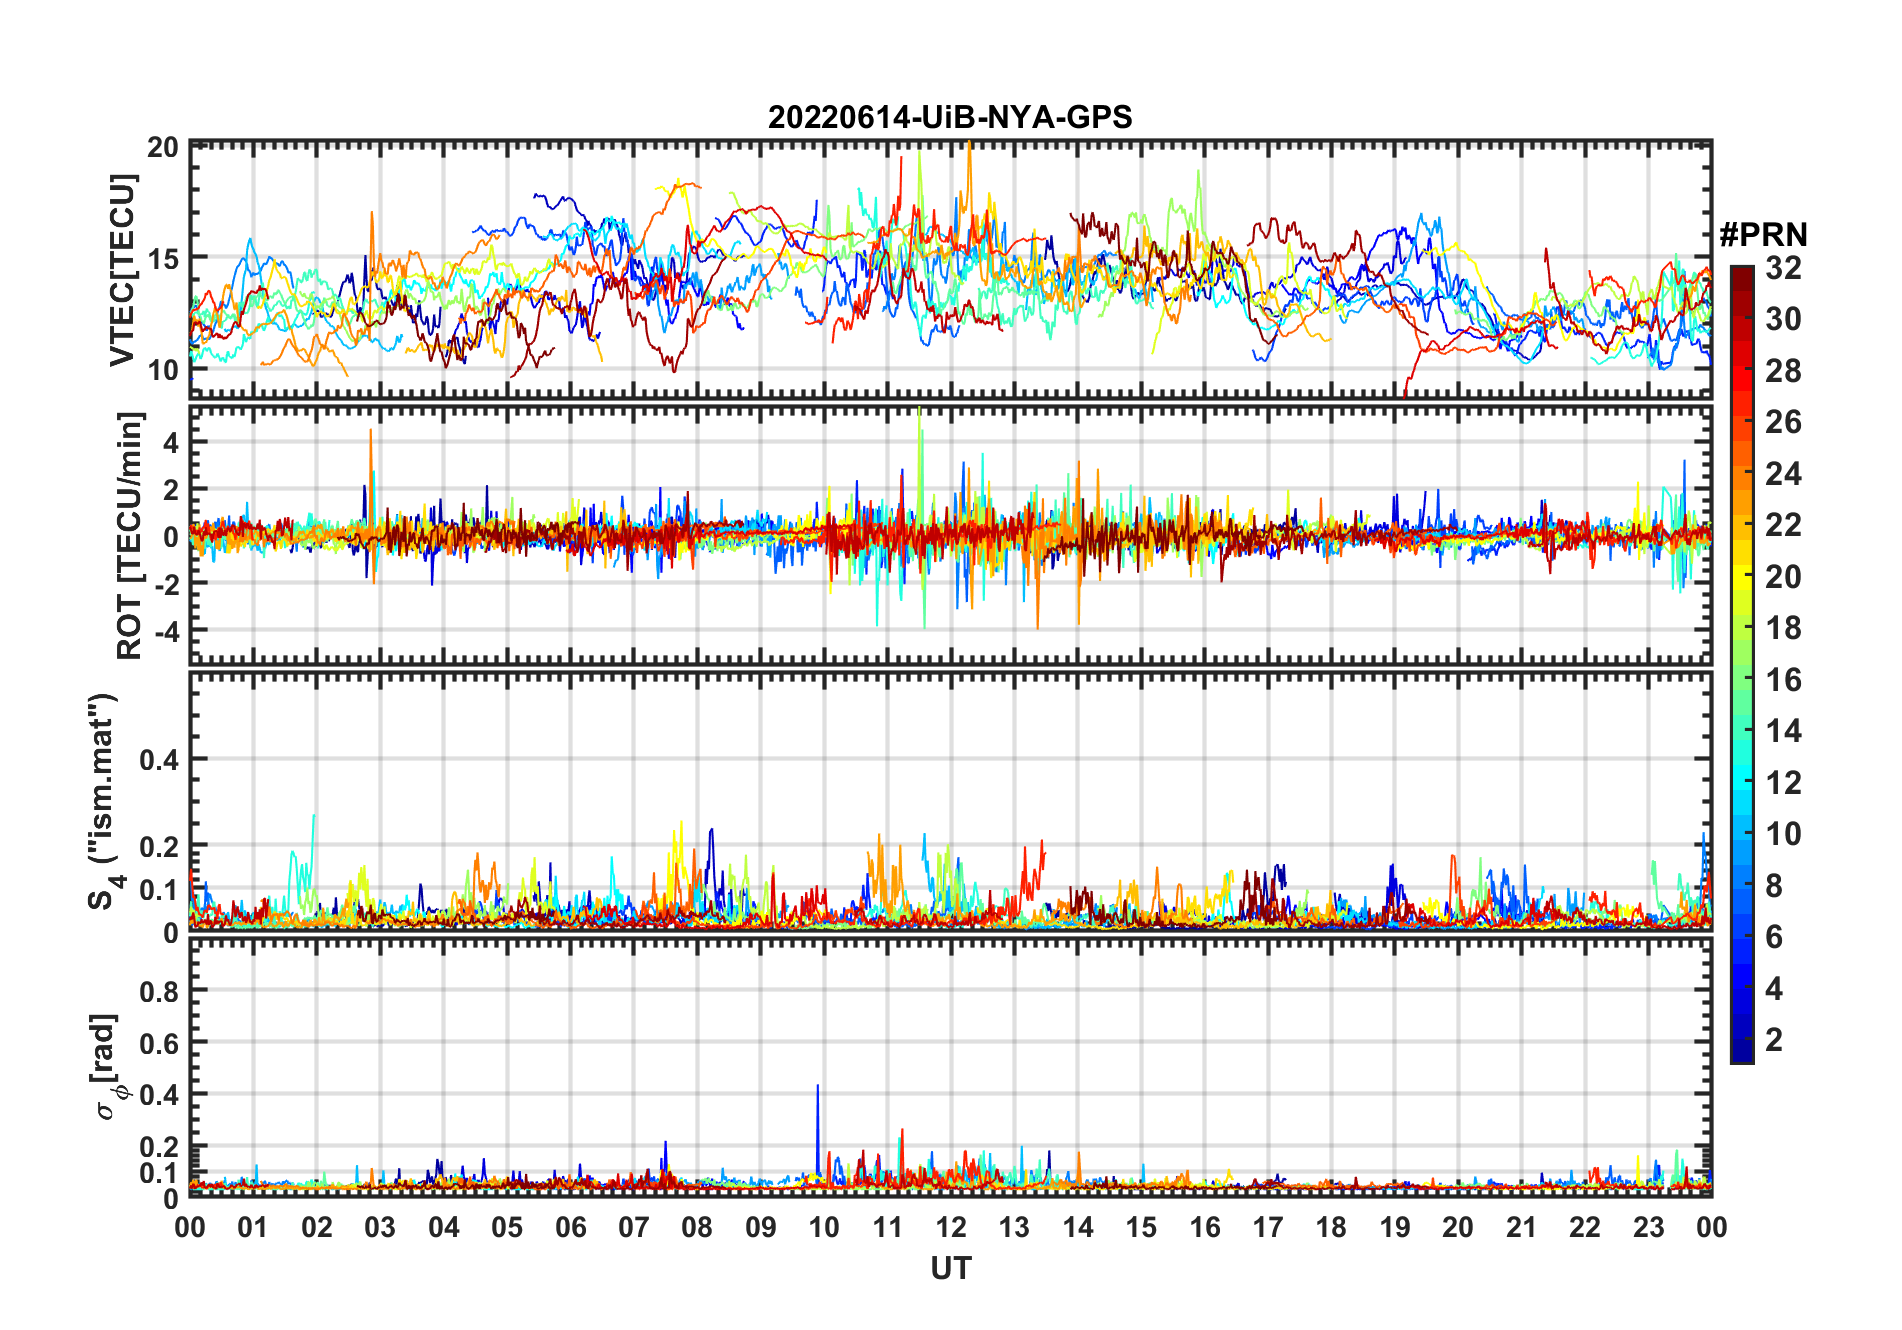Click the S4 ("ism.mat") axis label
The width and height of the screenshot is (1902, 1330).
click(104, 801)
